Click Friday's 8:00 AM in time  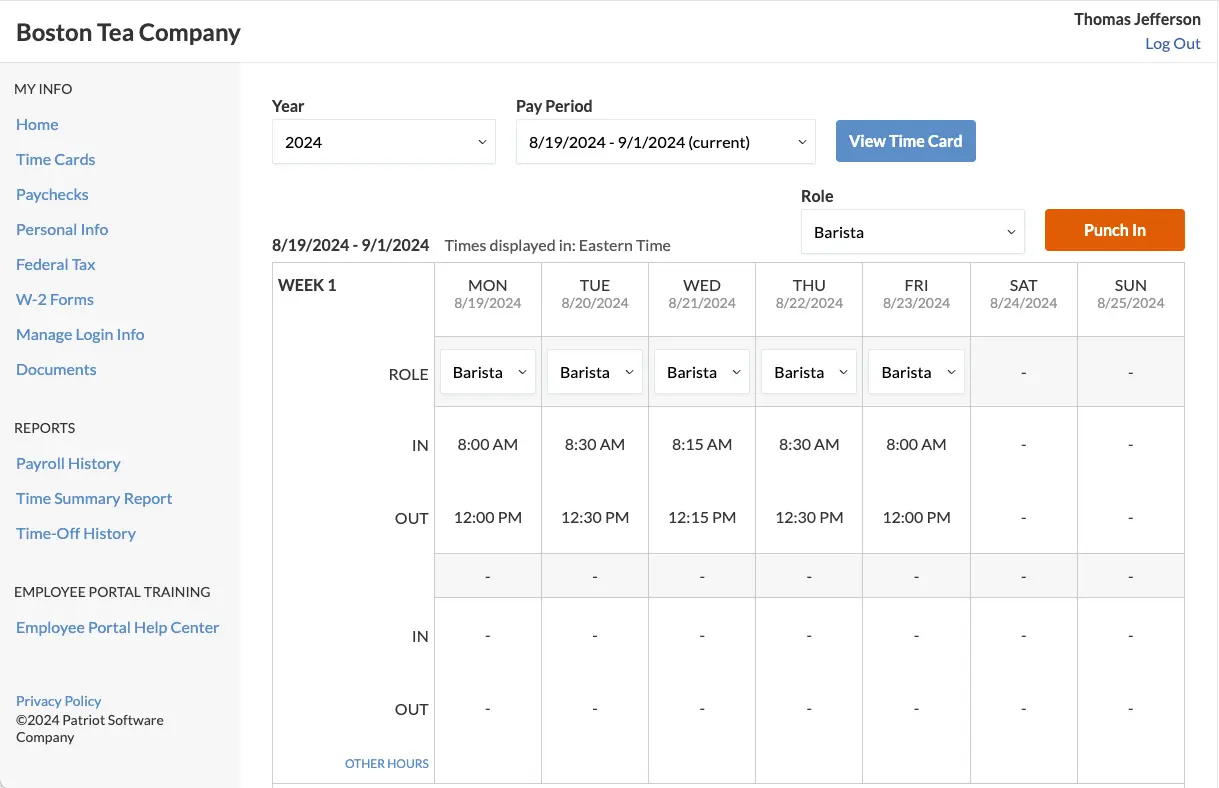point(916,445)
